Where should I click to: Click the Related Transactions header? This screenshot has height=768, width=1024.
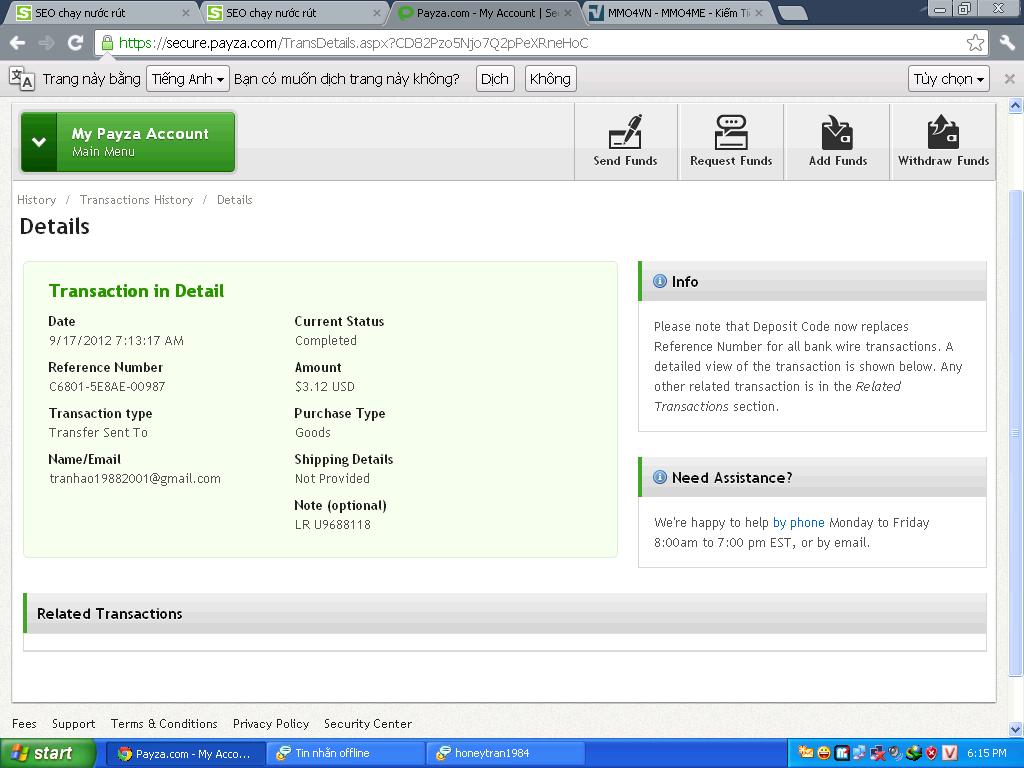504,613
